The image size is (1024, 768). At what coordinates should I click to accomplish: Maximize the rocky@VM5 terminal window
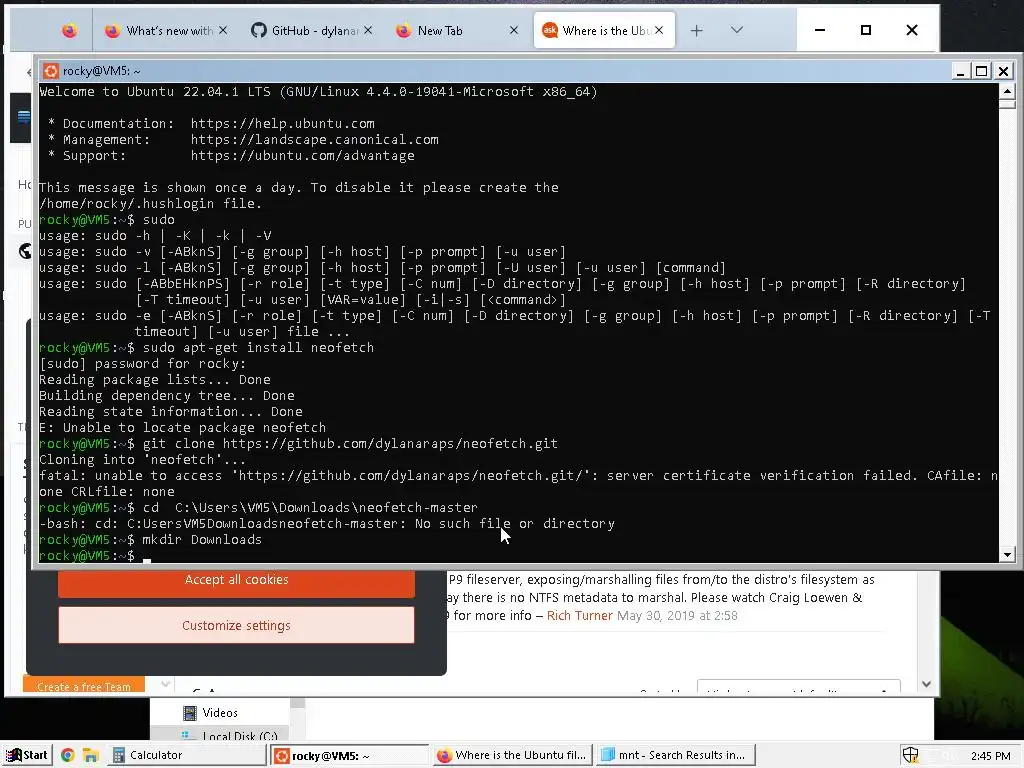[x=982, y=71]
